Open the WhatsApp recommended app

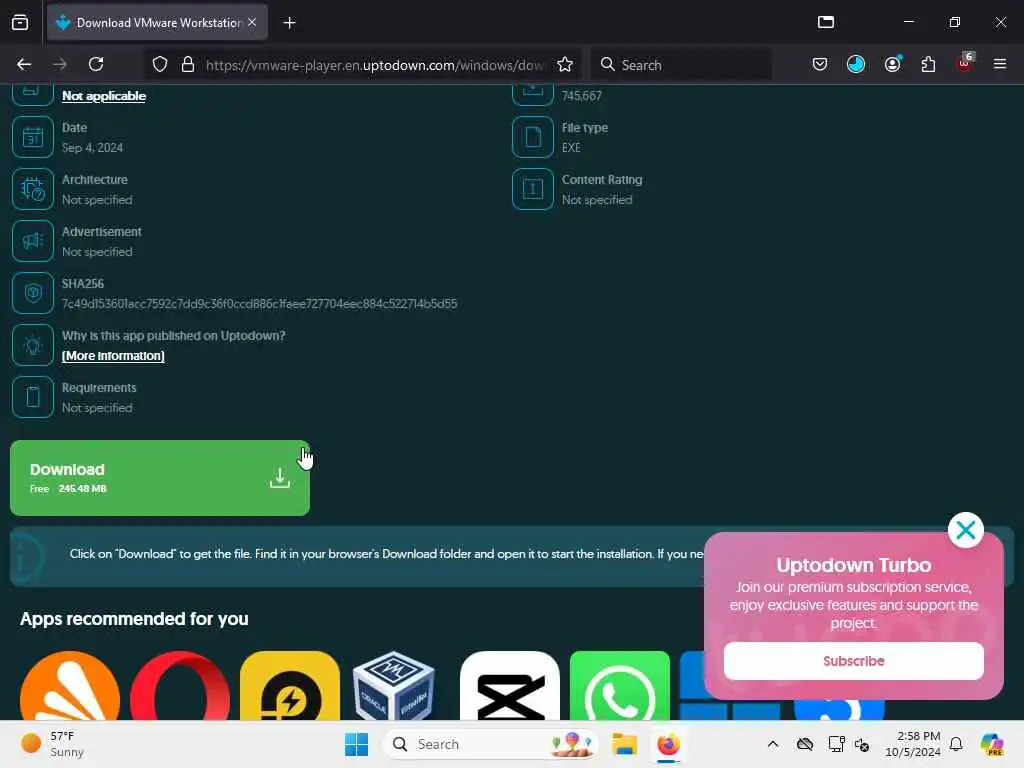[x=620, y=686]
